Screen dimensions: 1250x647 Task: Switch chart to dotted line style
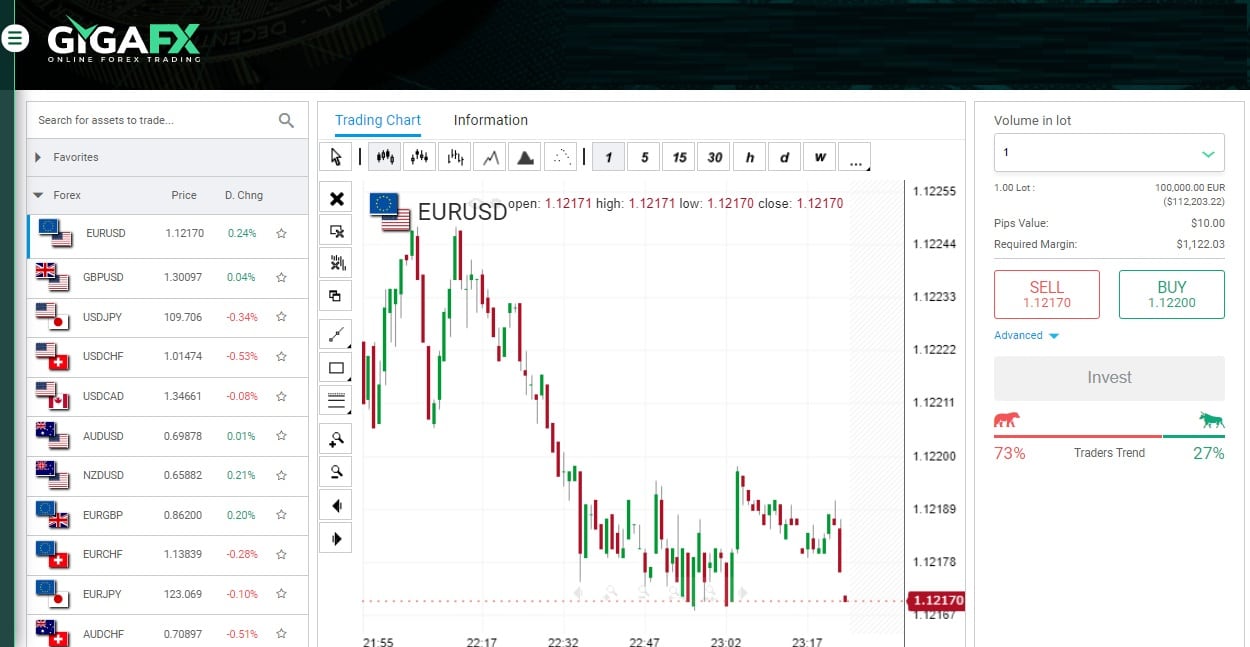561,157
